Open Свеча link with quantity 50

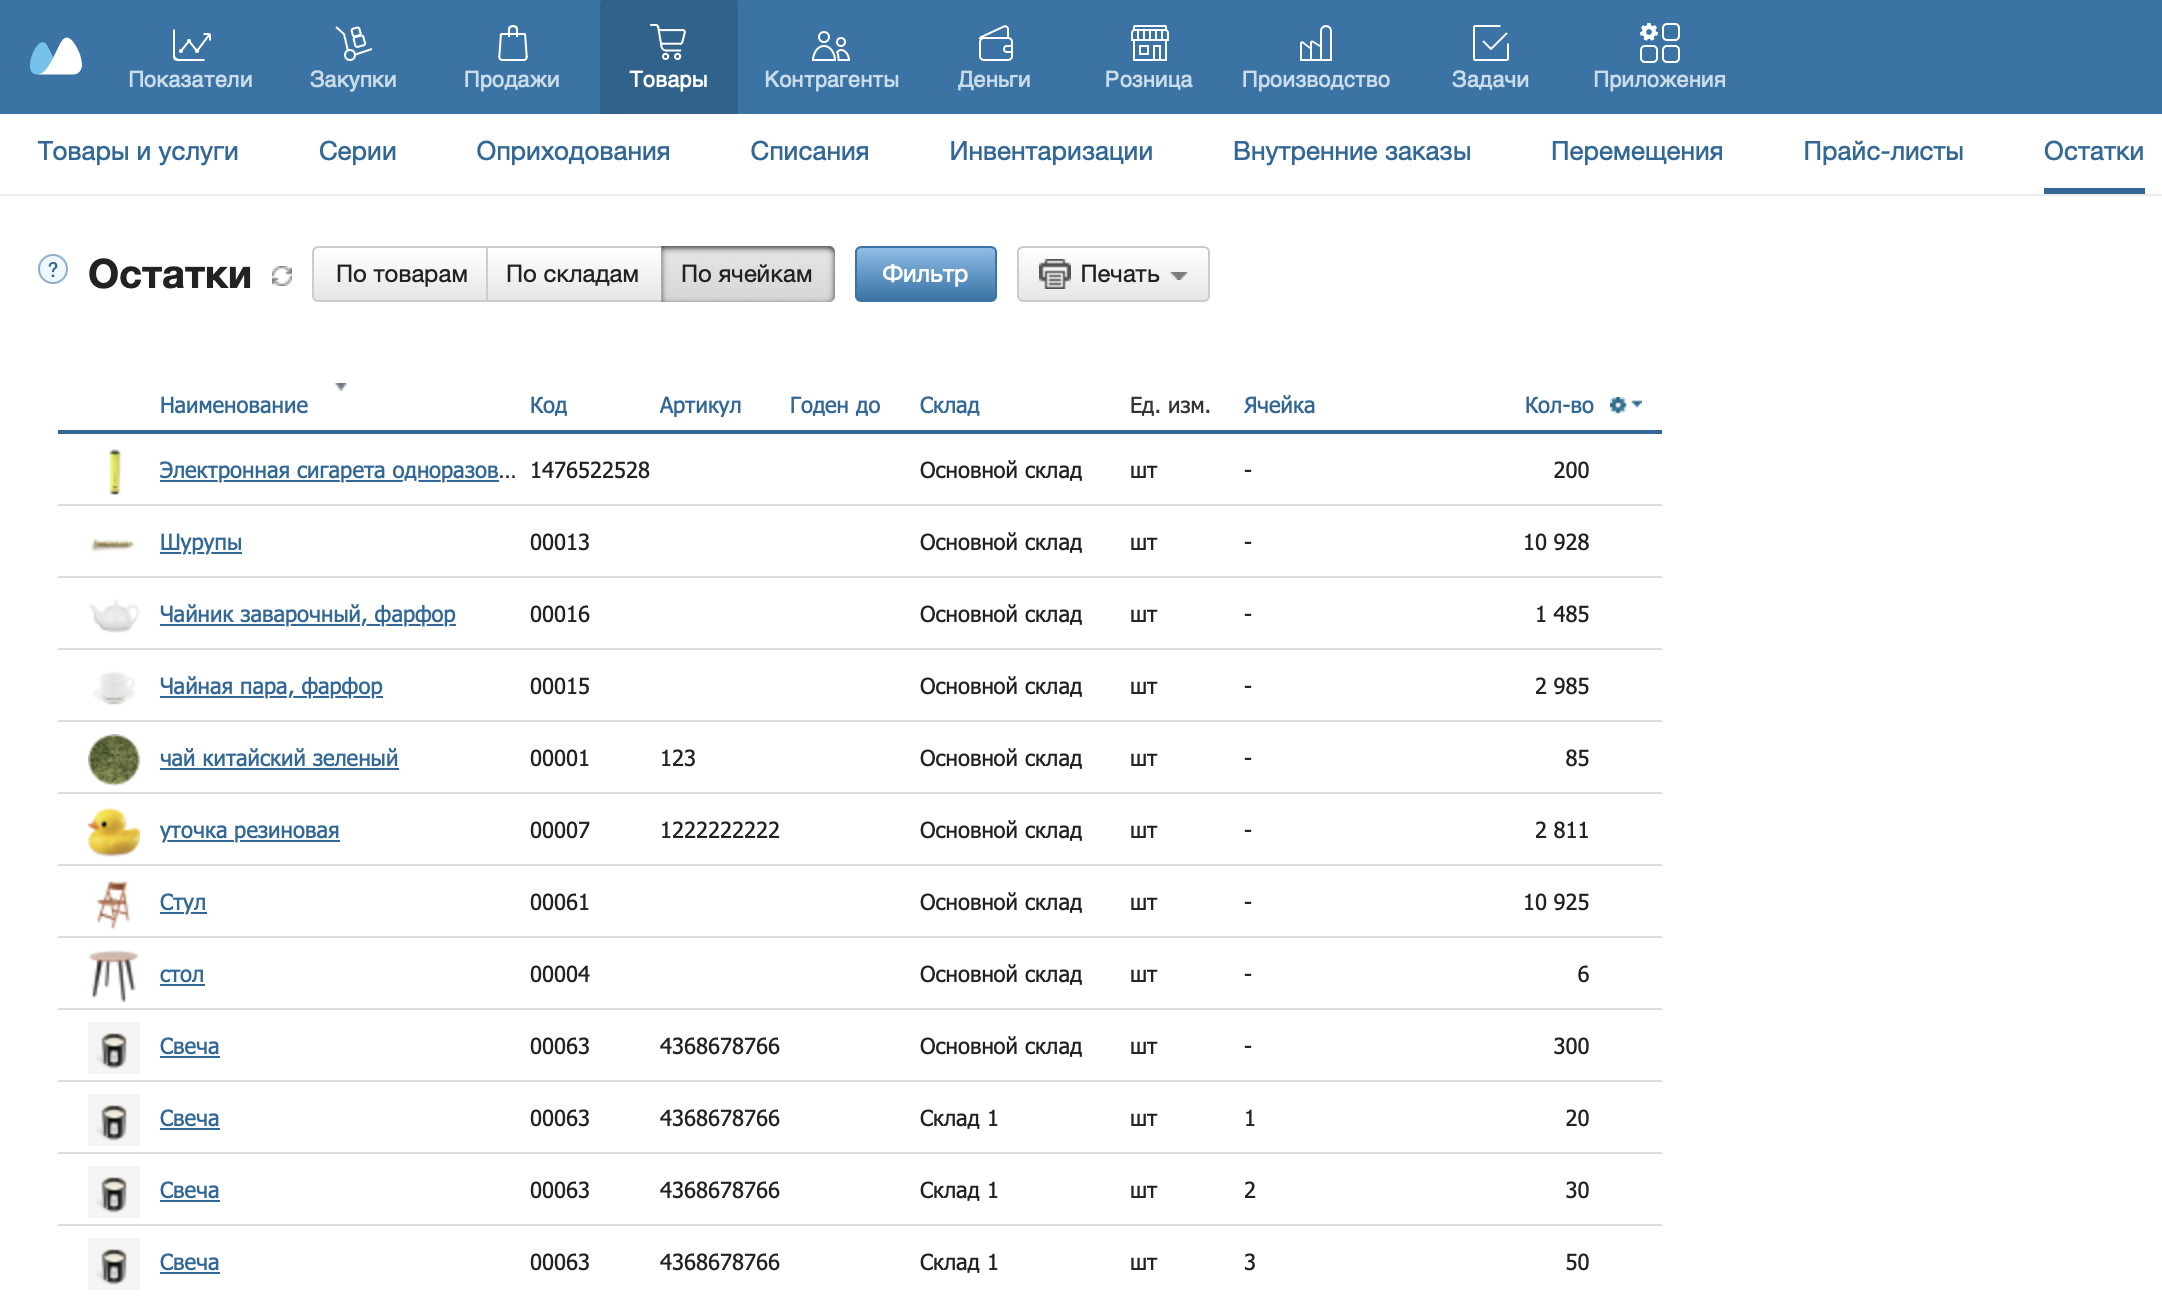pyautogui.click(x=189, y=1262)
